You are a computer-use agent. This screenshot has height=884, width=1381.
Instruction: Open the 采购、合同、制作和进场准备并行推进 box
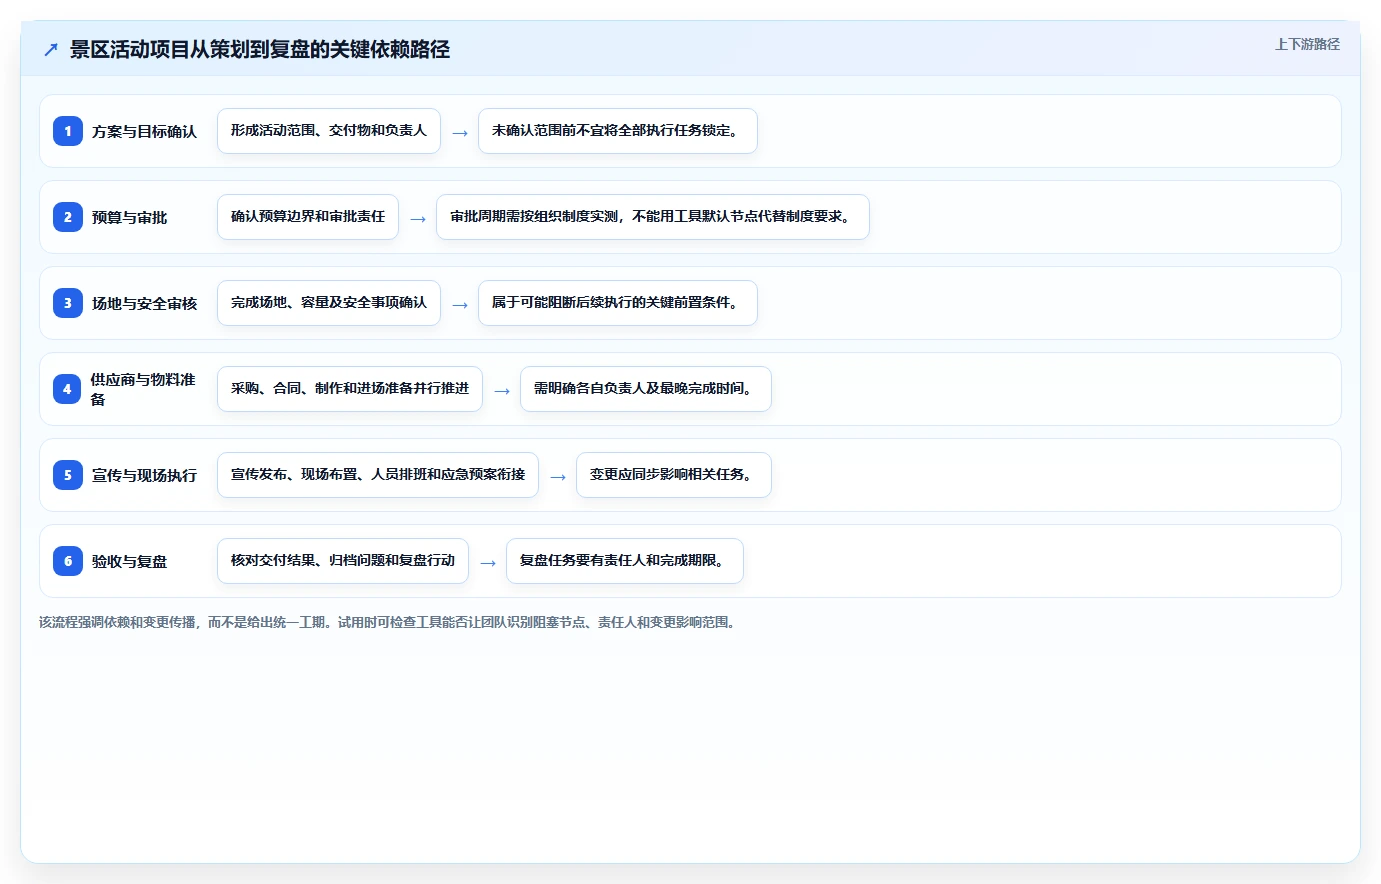350,389
